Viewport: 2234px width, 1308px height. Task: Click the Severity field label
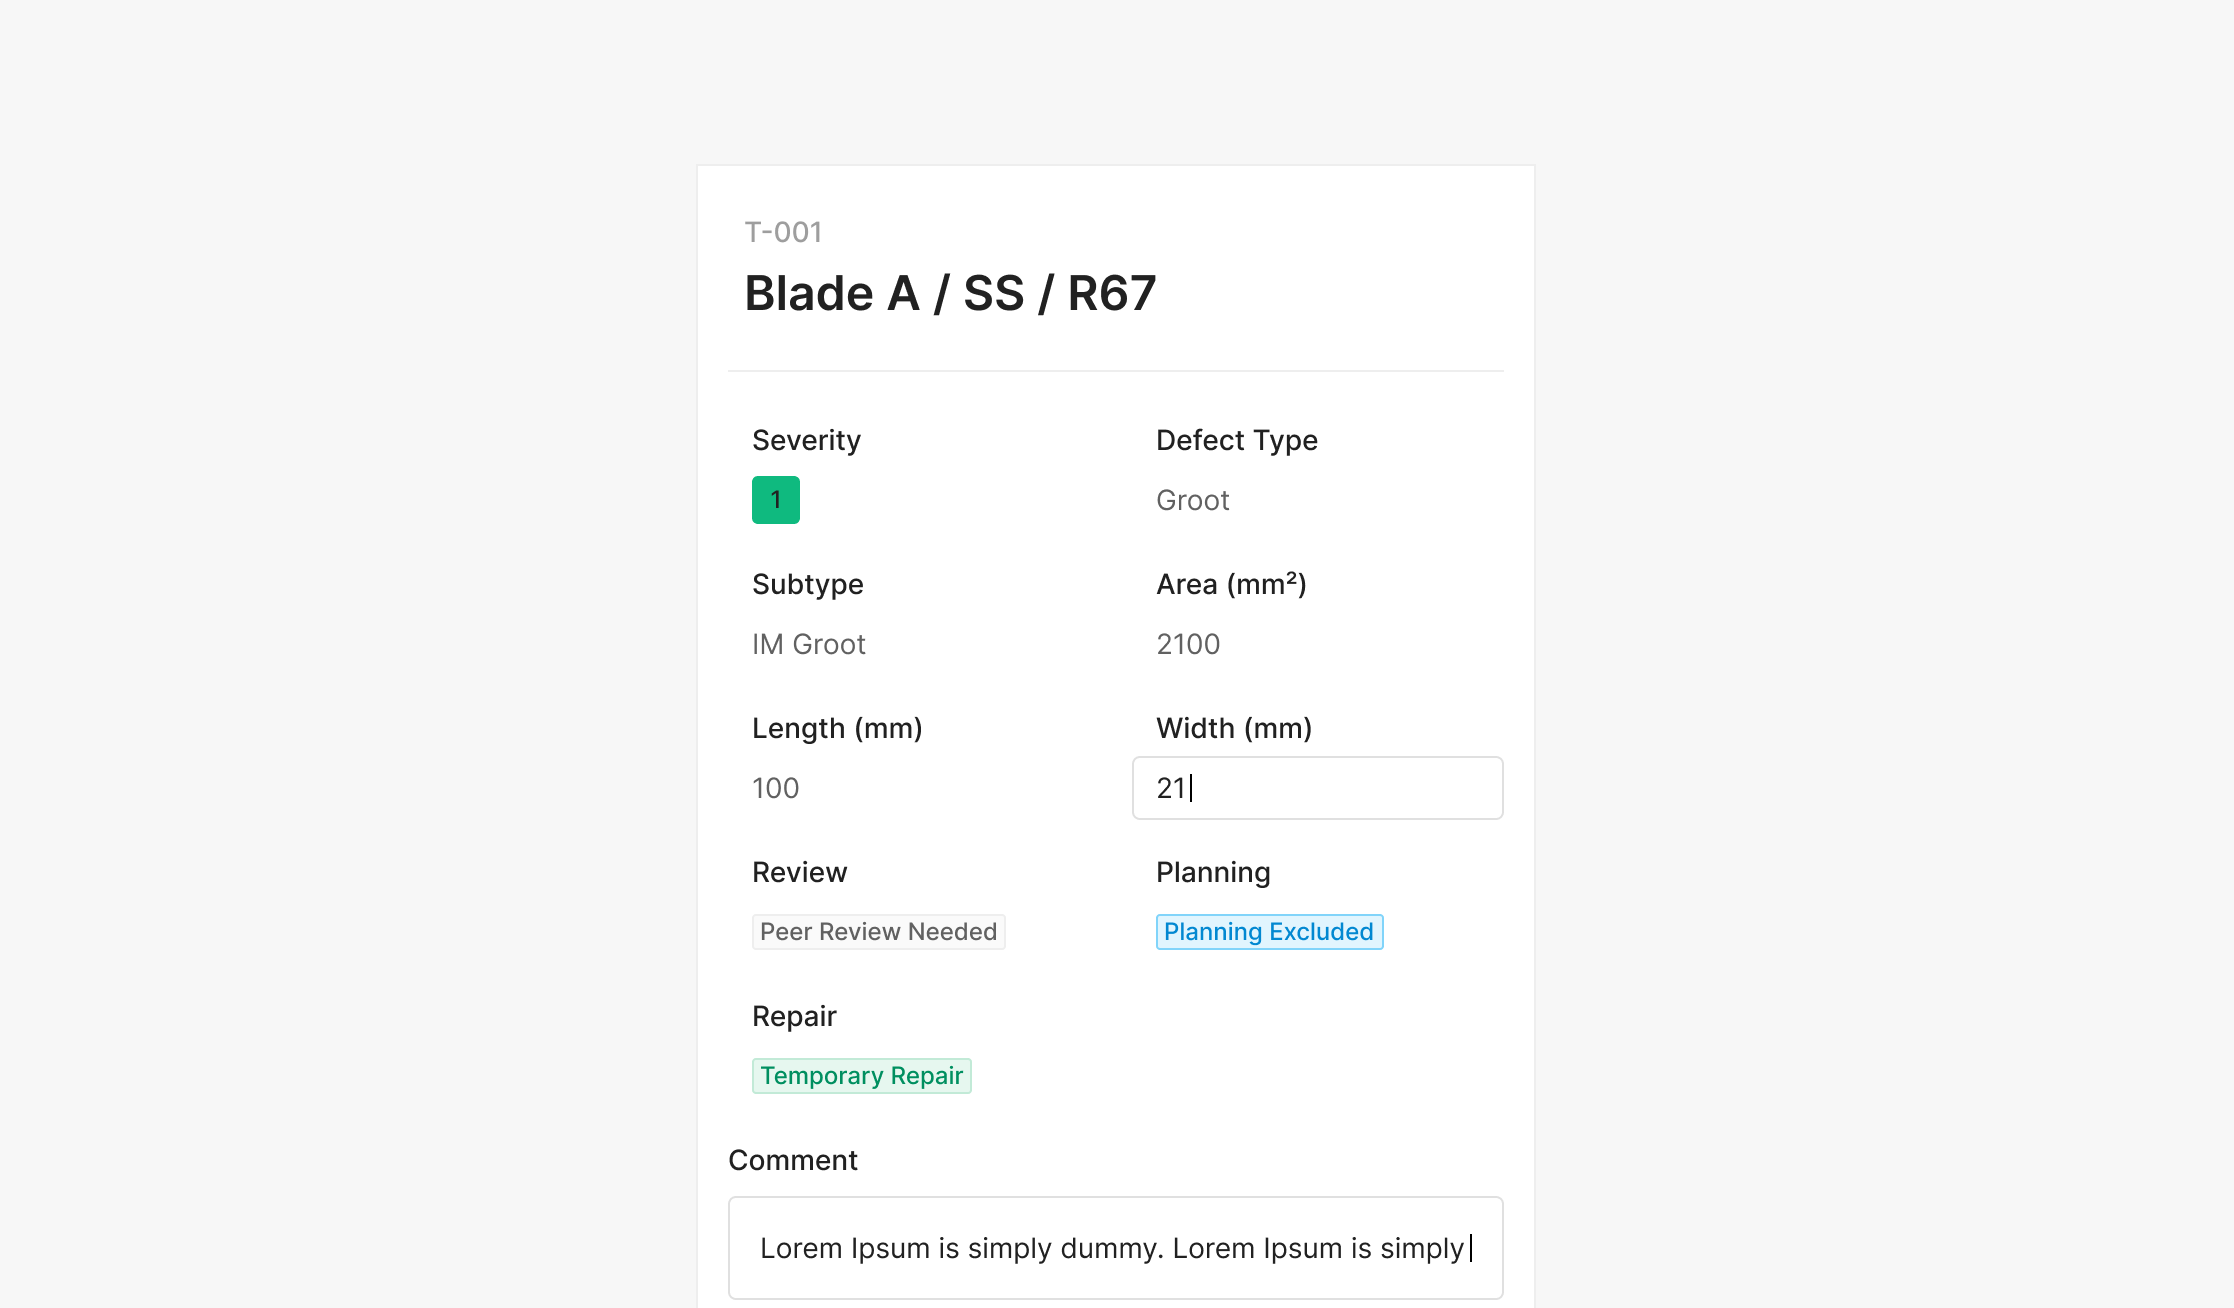coord(806,440)
